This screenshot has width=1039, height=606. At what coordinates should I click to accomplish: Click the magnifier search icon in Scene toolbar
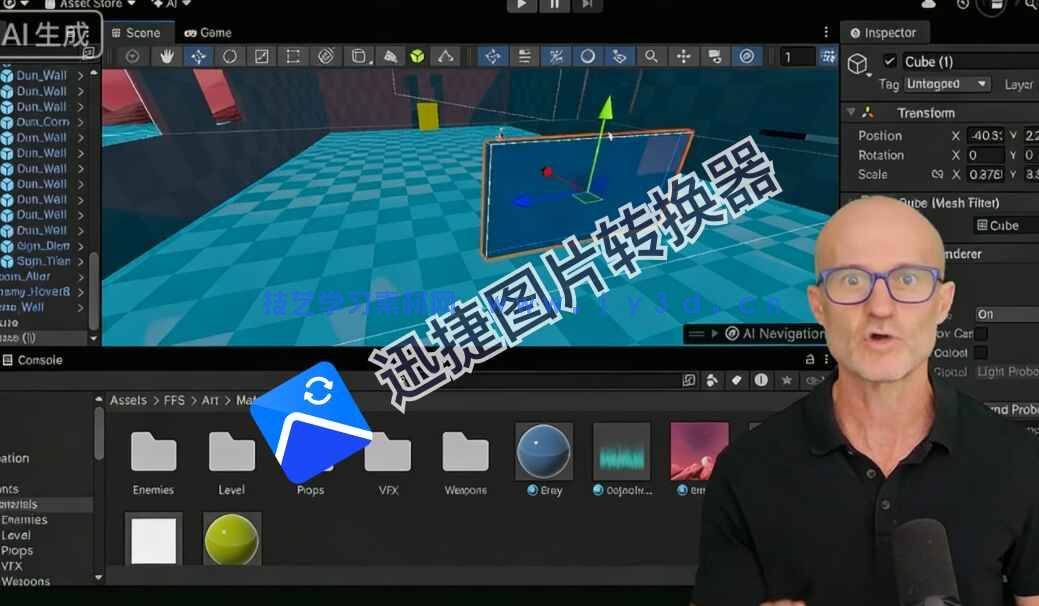pos(651,57)
